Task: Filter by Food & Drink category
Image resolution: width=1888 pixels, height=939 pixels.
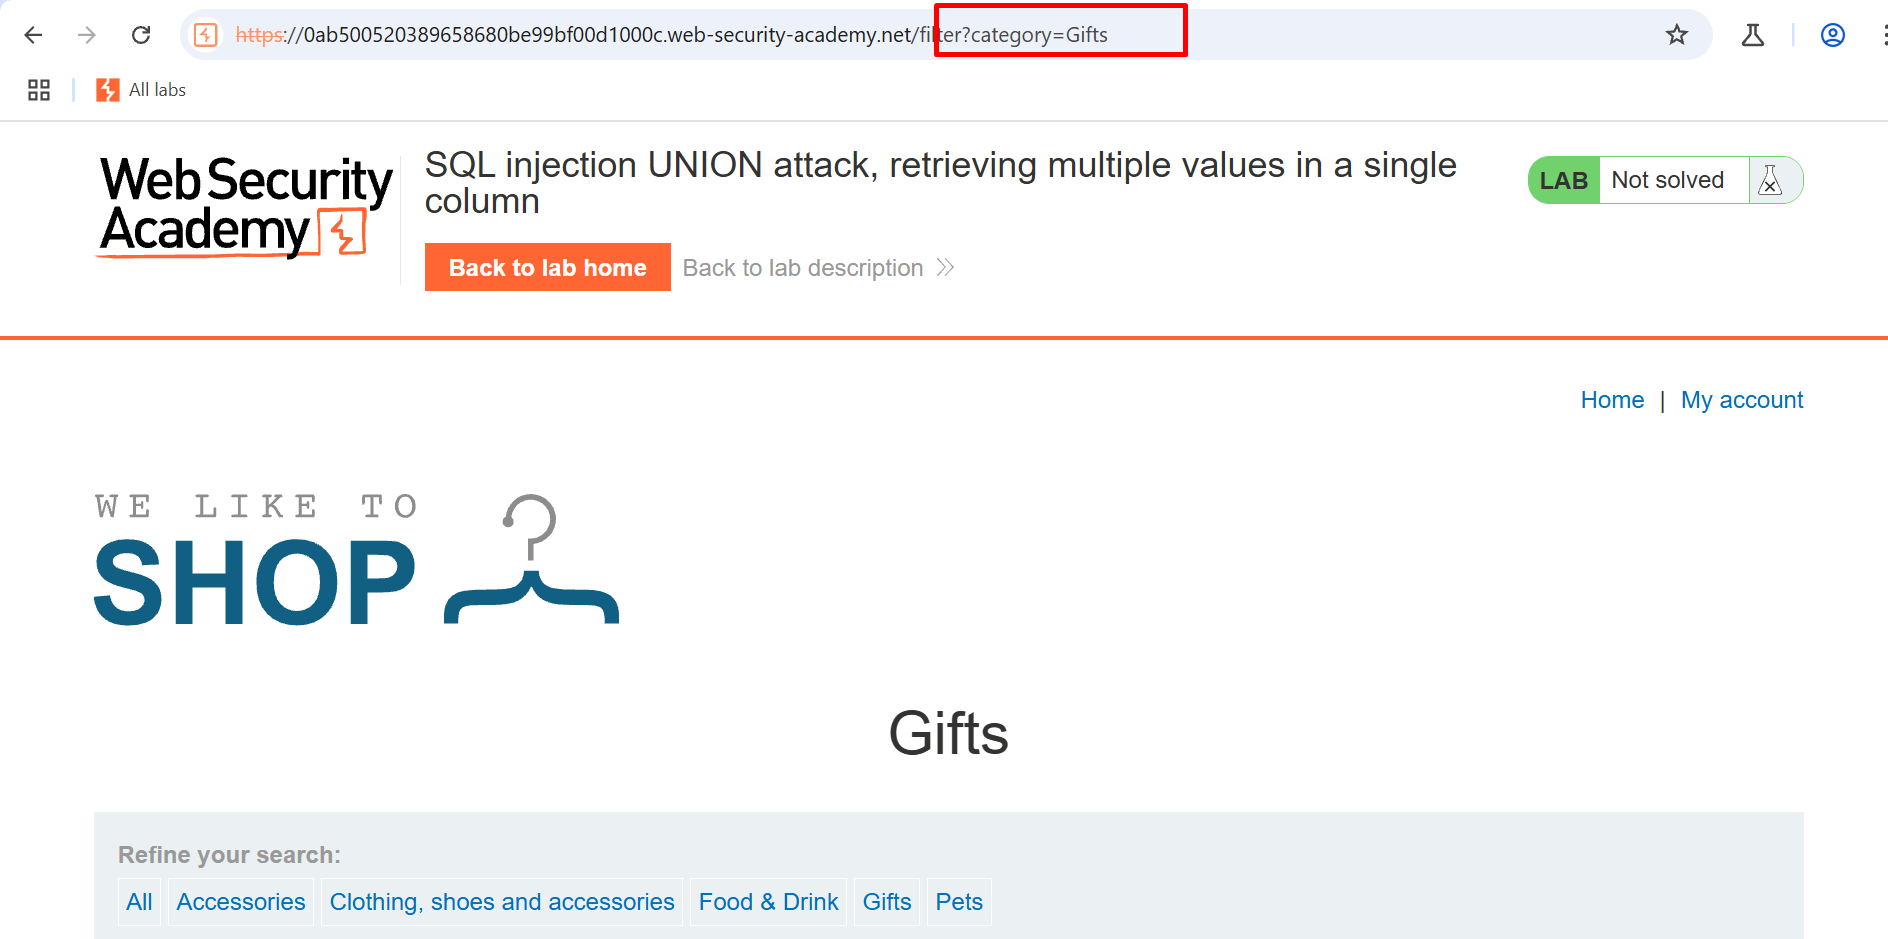Action: (x=768, y=902)
